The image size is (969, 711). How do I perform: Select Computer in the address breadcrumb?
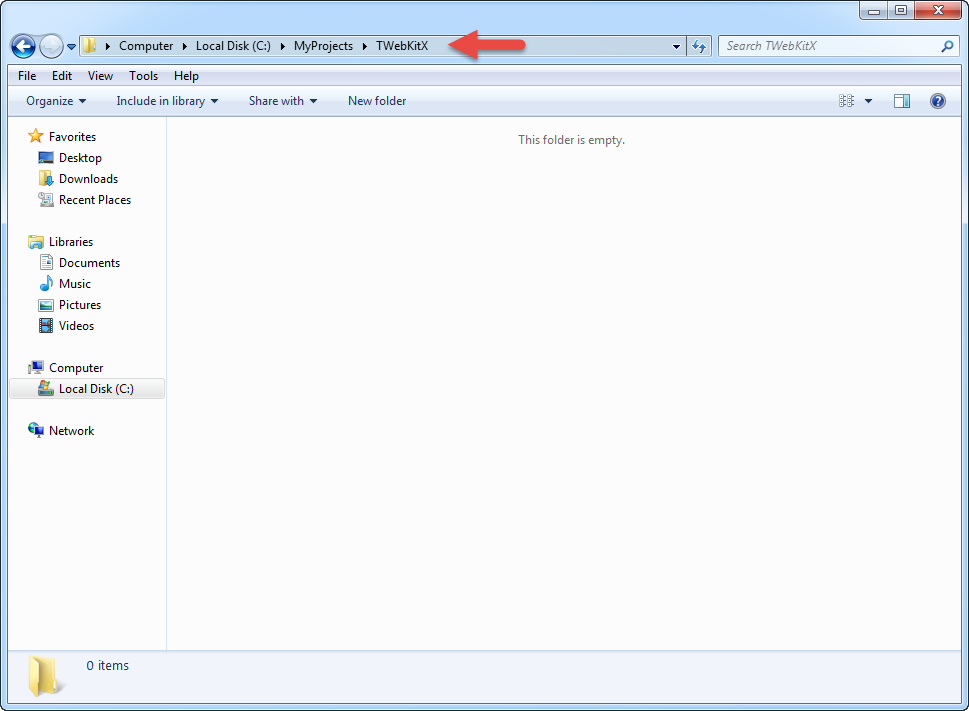click(146, 46)
